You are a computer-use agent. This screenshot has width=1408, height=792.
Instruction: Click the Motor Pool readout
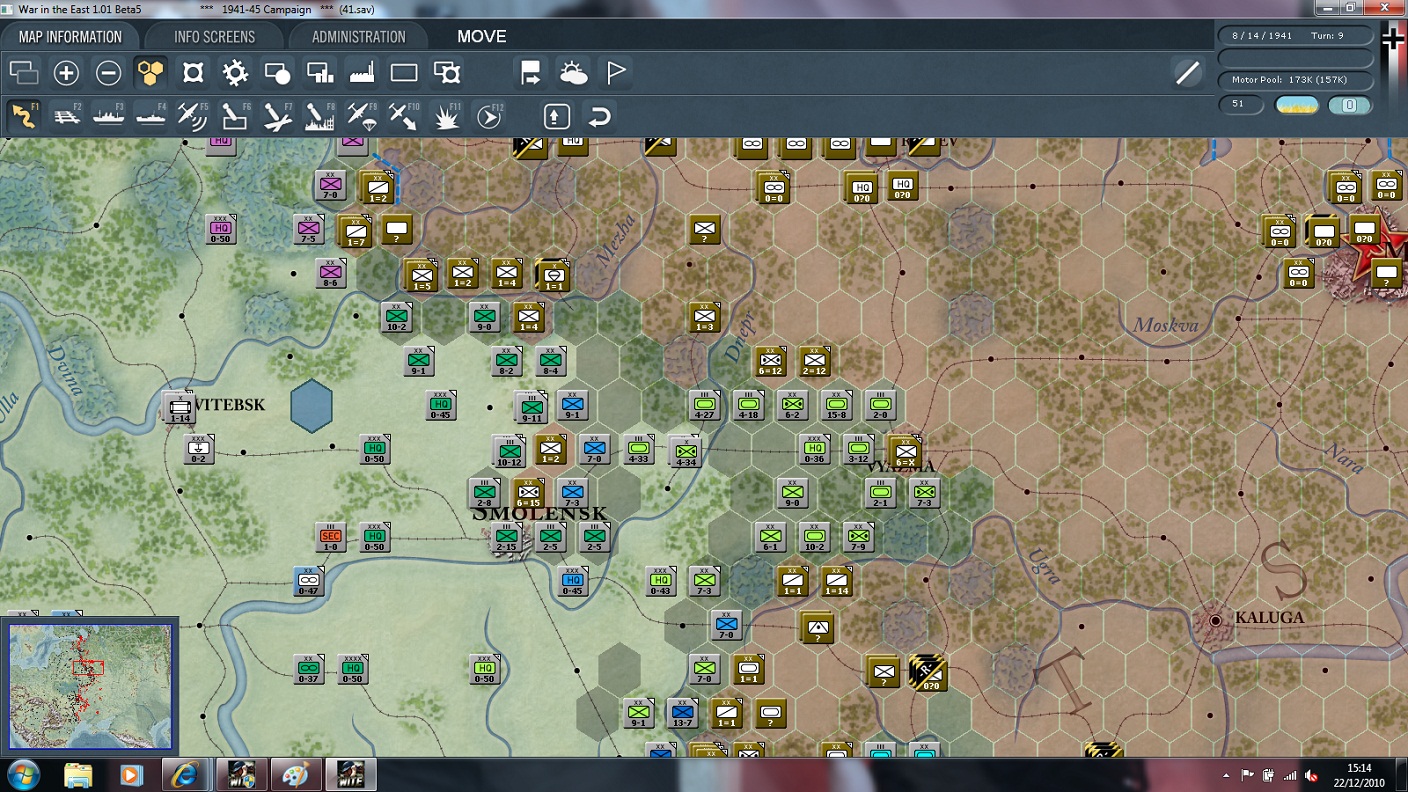coord(1295,80)
